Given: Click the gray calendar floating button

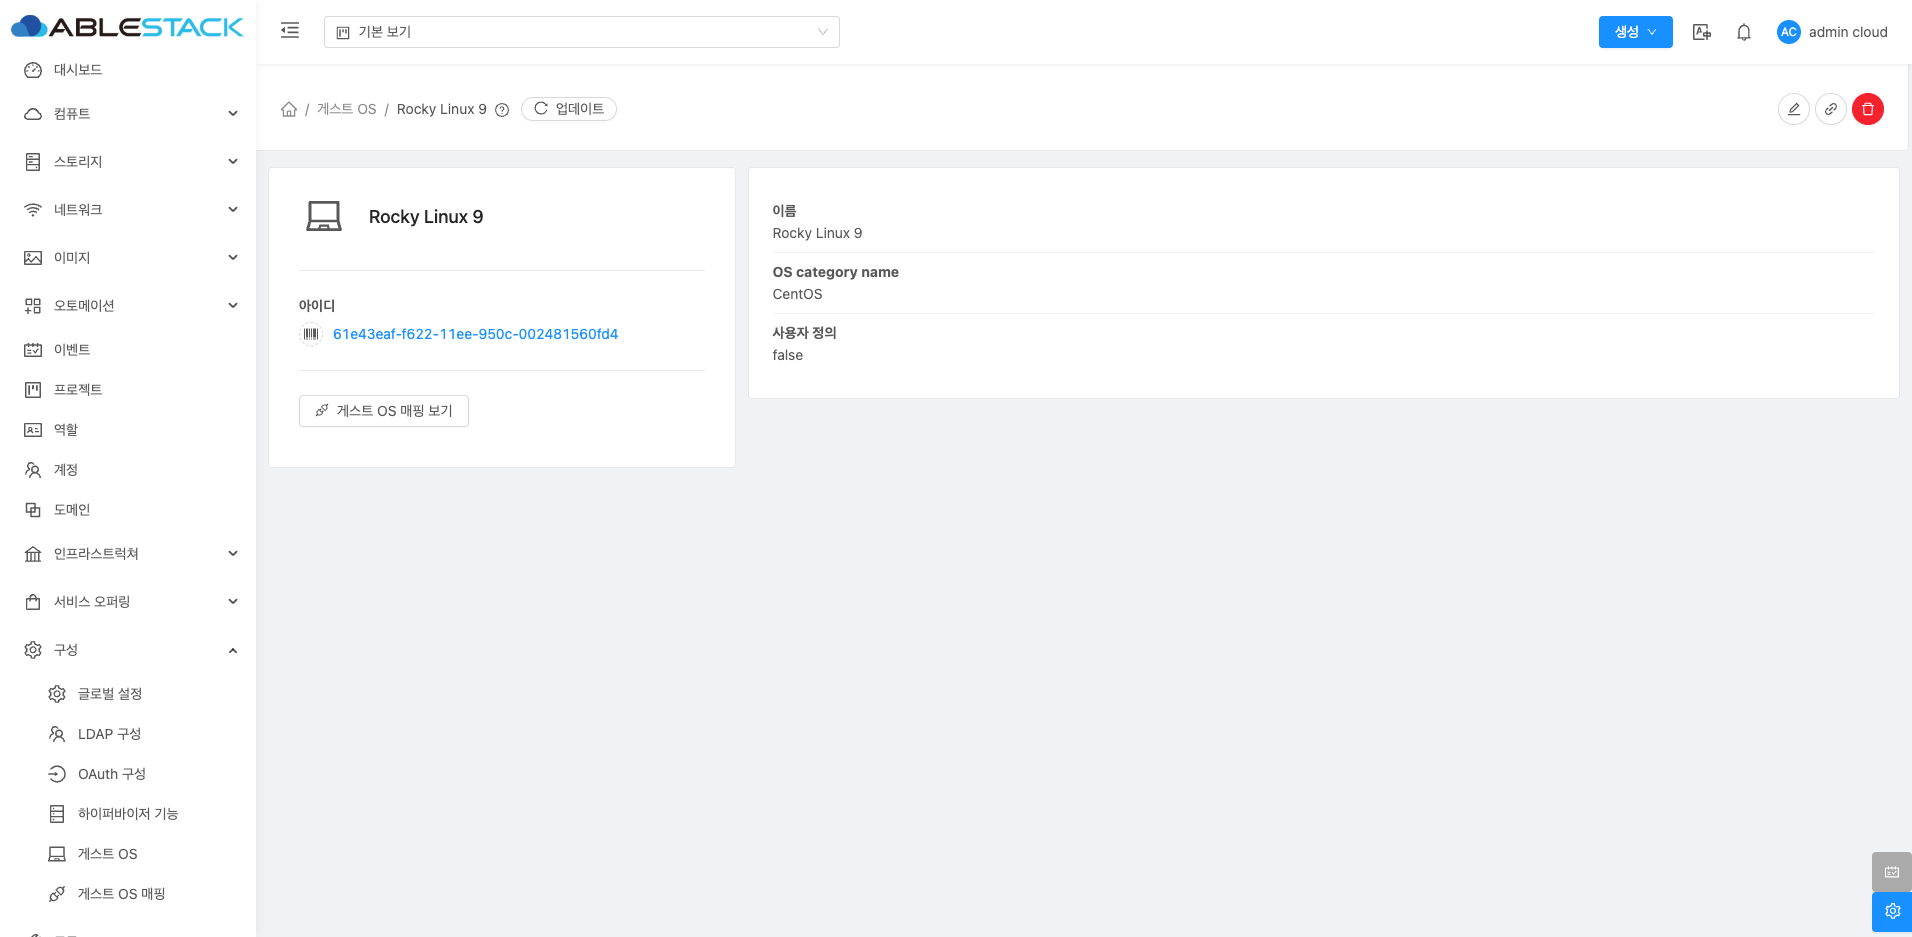Looking at the screenshot, I should tap(1892, 872).
